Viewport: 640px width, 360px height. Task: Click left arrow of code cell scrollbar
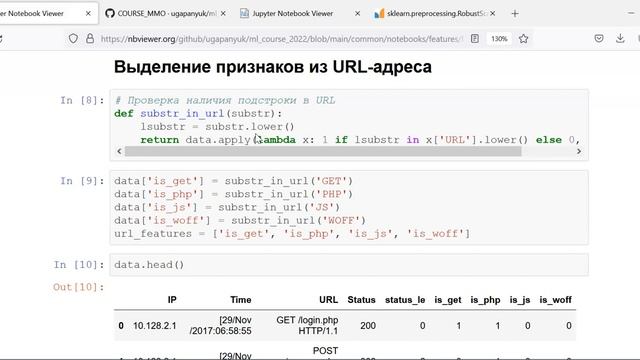(119, 151)
